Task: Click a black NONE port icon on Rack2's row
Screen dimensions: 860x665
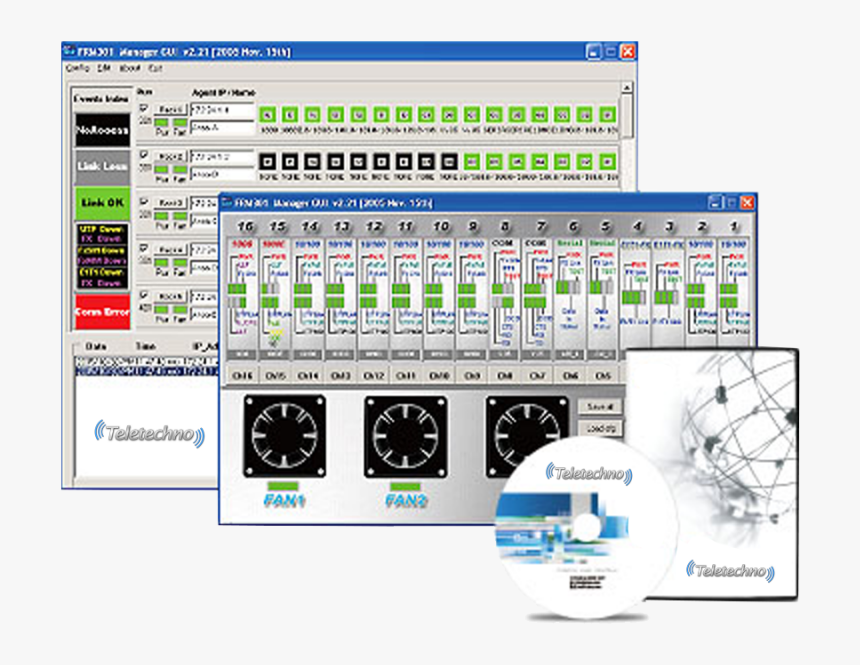Action: pos(266,160)
